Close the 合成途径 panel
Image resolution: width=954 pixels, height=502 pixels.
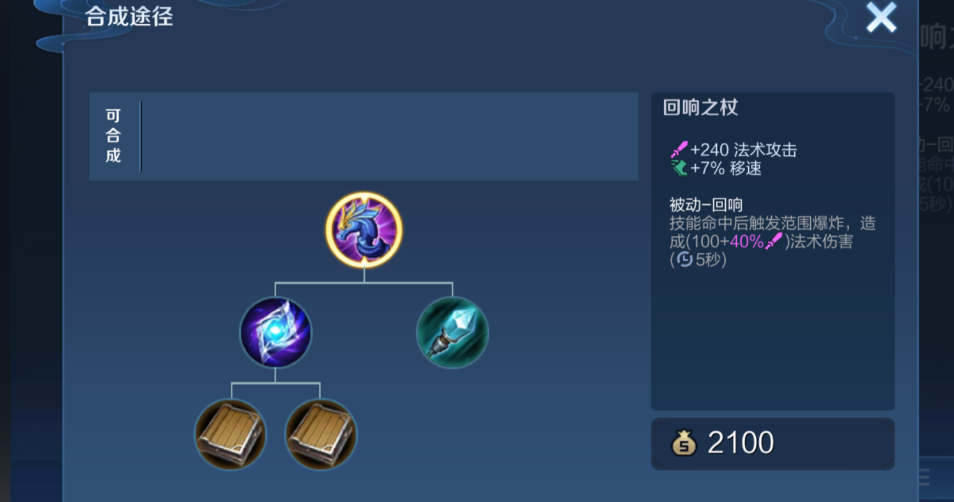(x=881, y=17)
